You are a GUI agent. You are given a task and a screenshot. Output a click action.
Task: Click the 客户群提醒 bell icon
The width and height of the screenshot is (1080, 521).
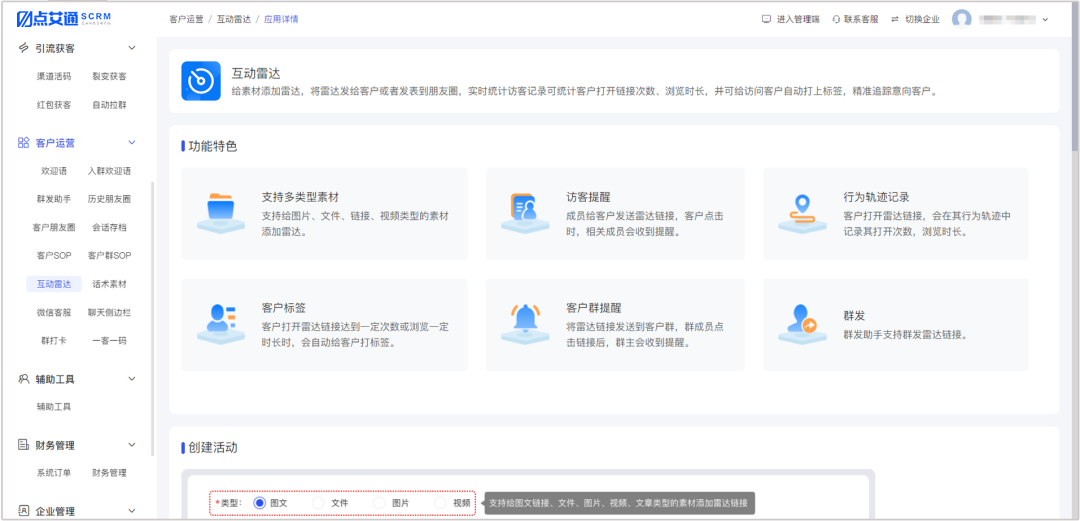click(526, 324)
